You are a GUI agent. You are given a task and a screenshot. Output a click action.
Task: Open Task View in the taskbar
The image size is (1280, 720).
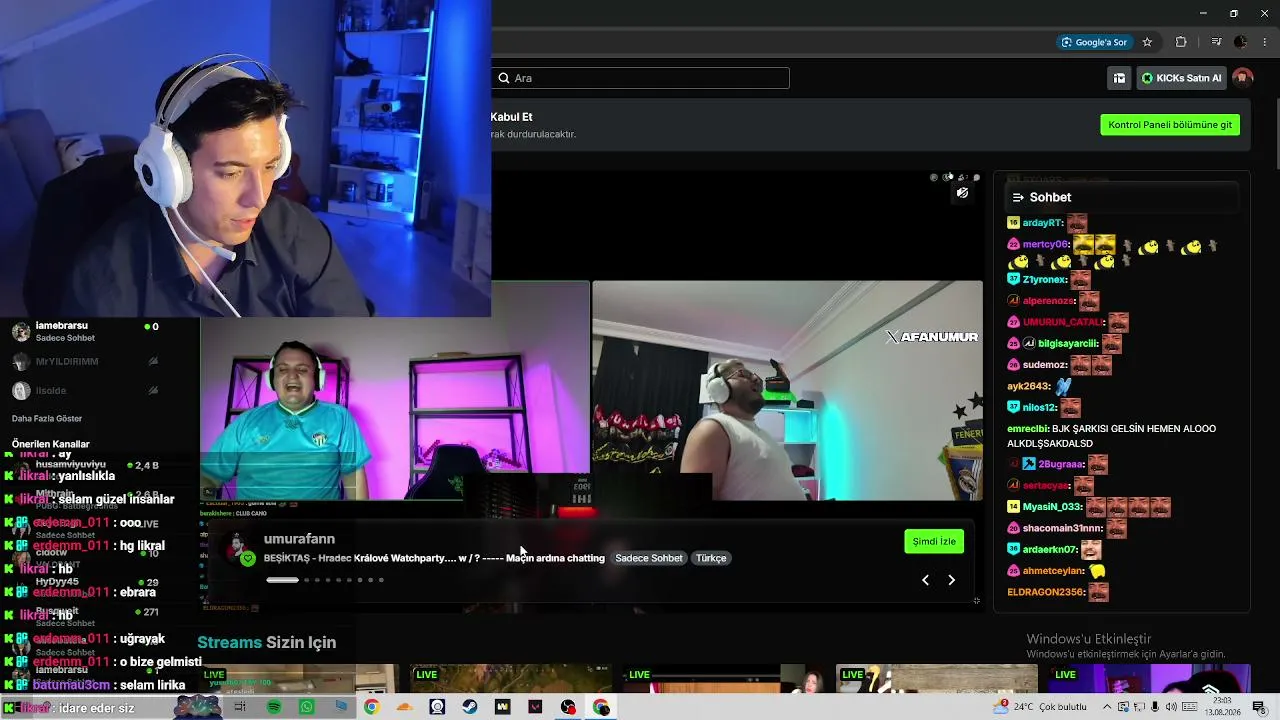[x=240, y=707]
